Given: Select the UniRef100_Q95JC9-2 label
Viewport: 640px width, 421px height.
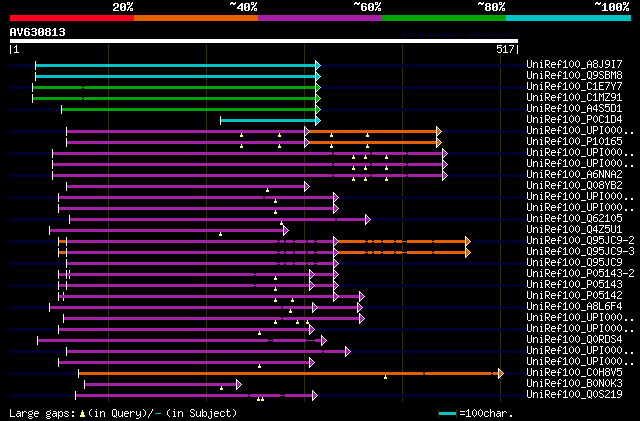Looking at the screenshot, I should [x=580, y=241].
